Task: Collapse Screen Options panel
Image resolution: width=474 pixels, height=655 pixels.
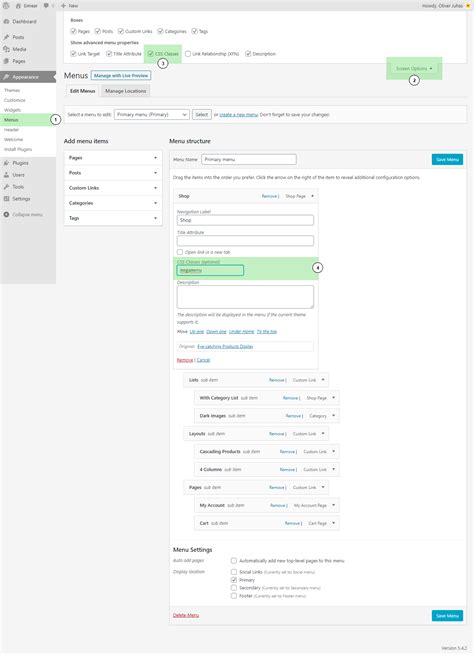Action: pos(413,68)
